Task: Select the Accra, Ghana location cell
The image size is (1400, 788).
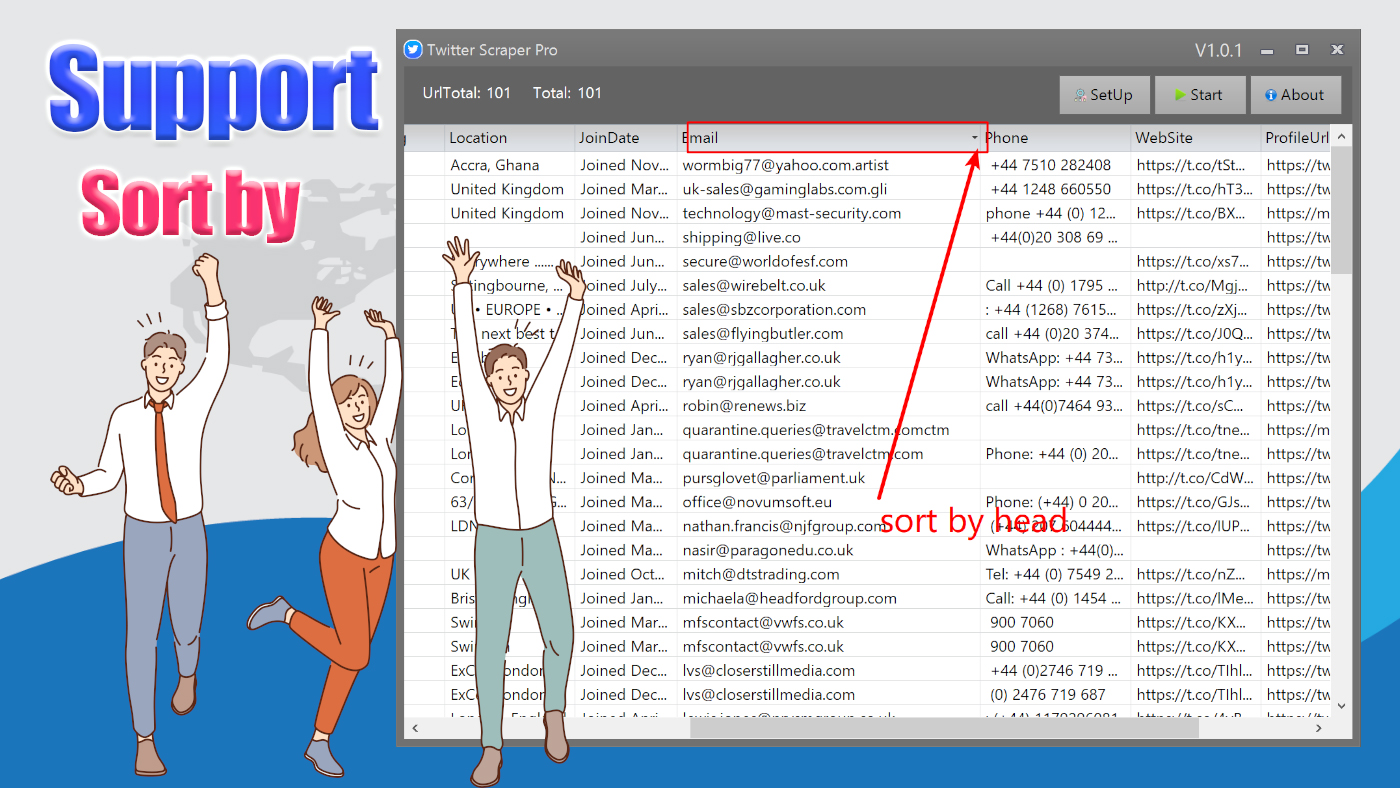Action: [x=495, y=165]
